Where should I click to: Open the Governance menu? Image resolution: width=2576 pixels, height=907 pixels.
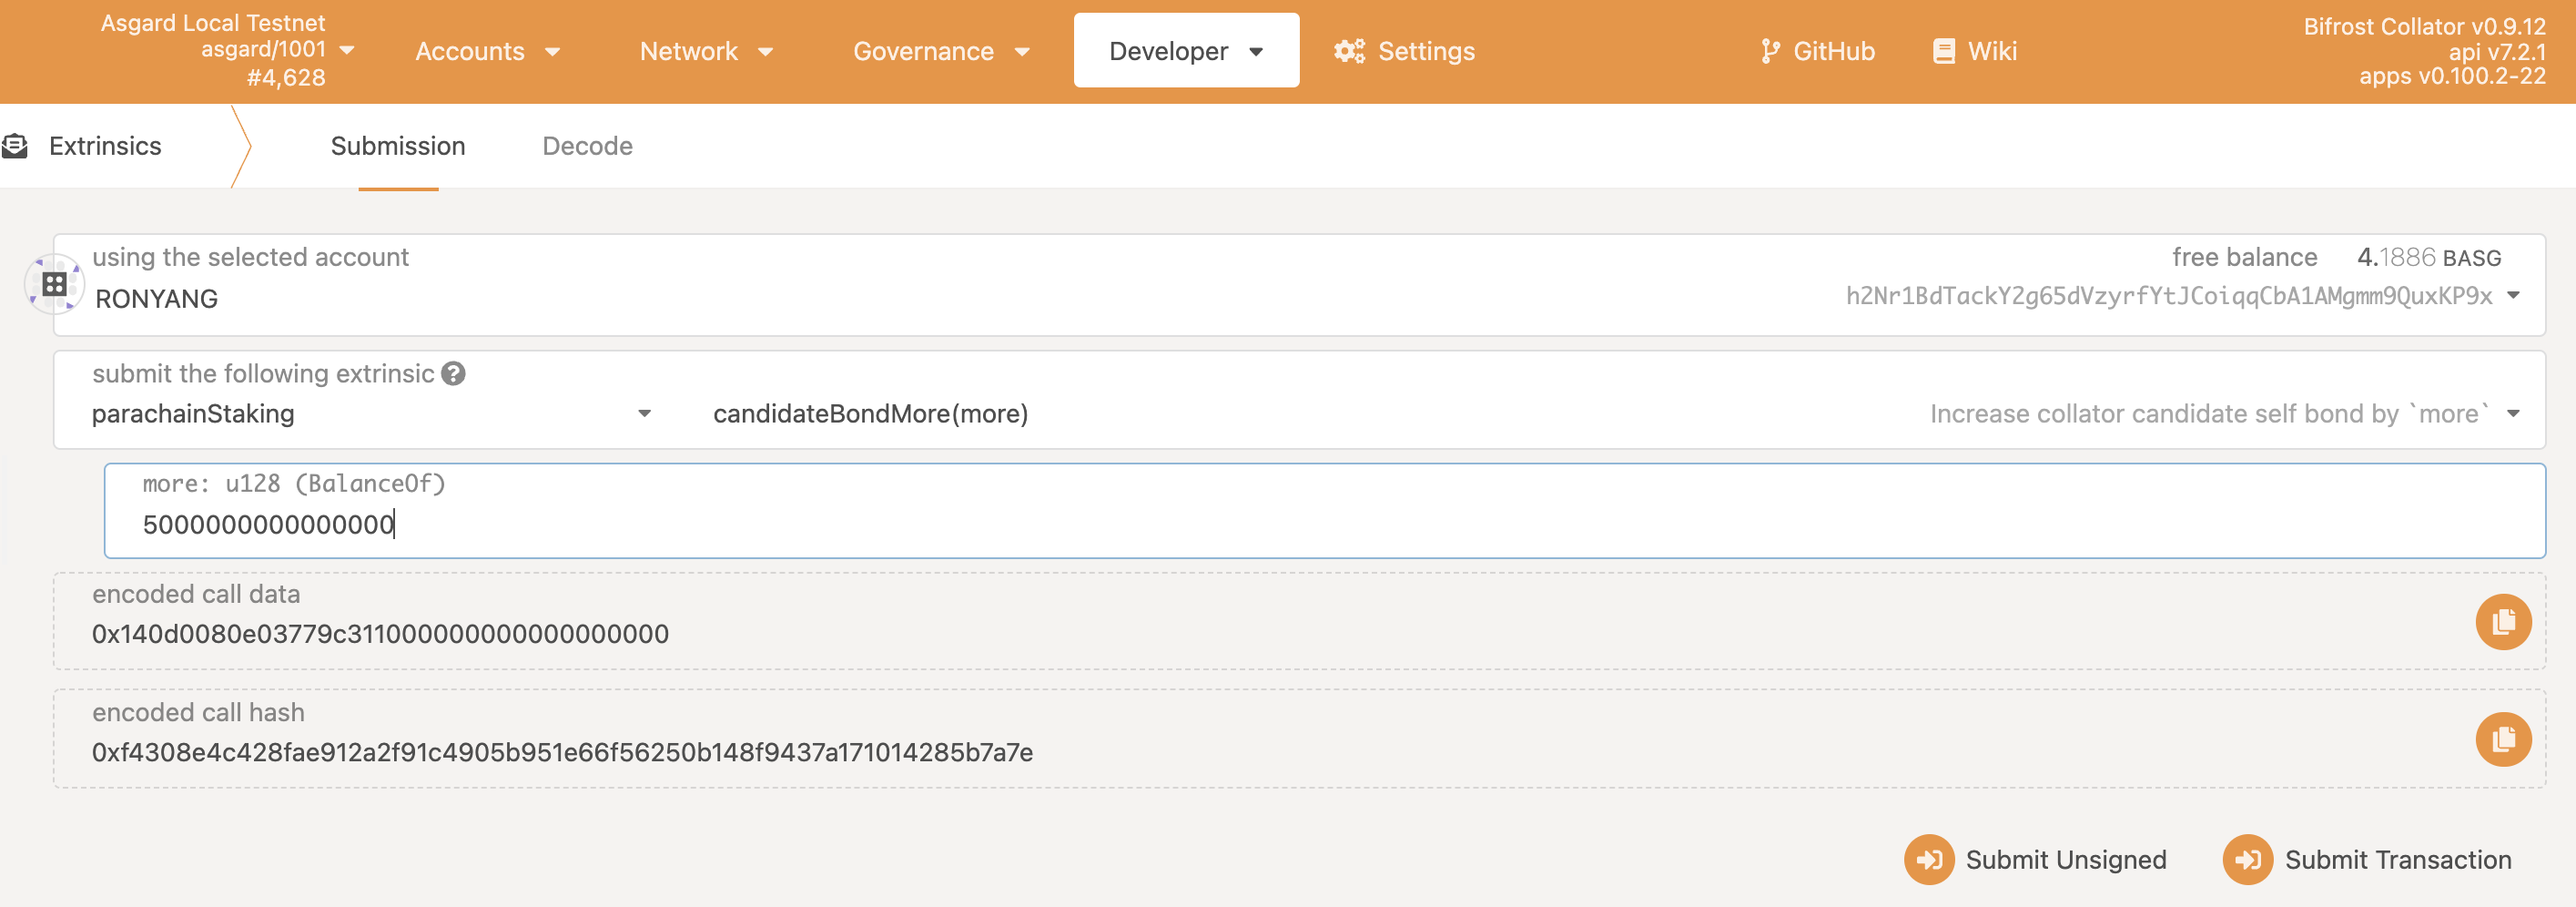(x=940, y=51)
